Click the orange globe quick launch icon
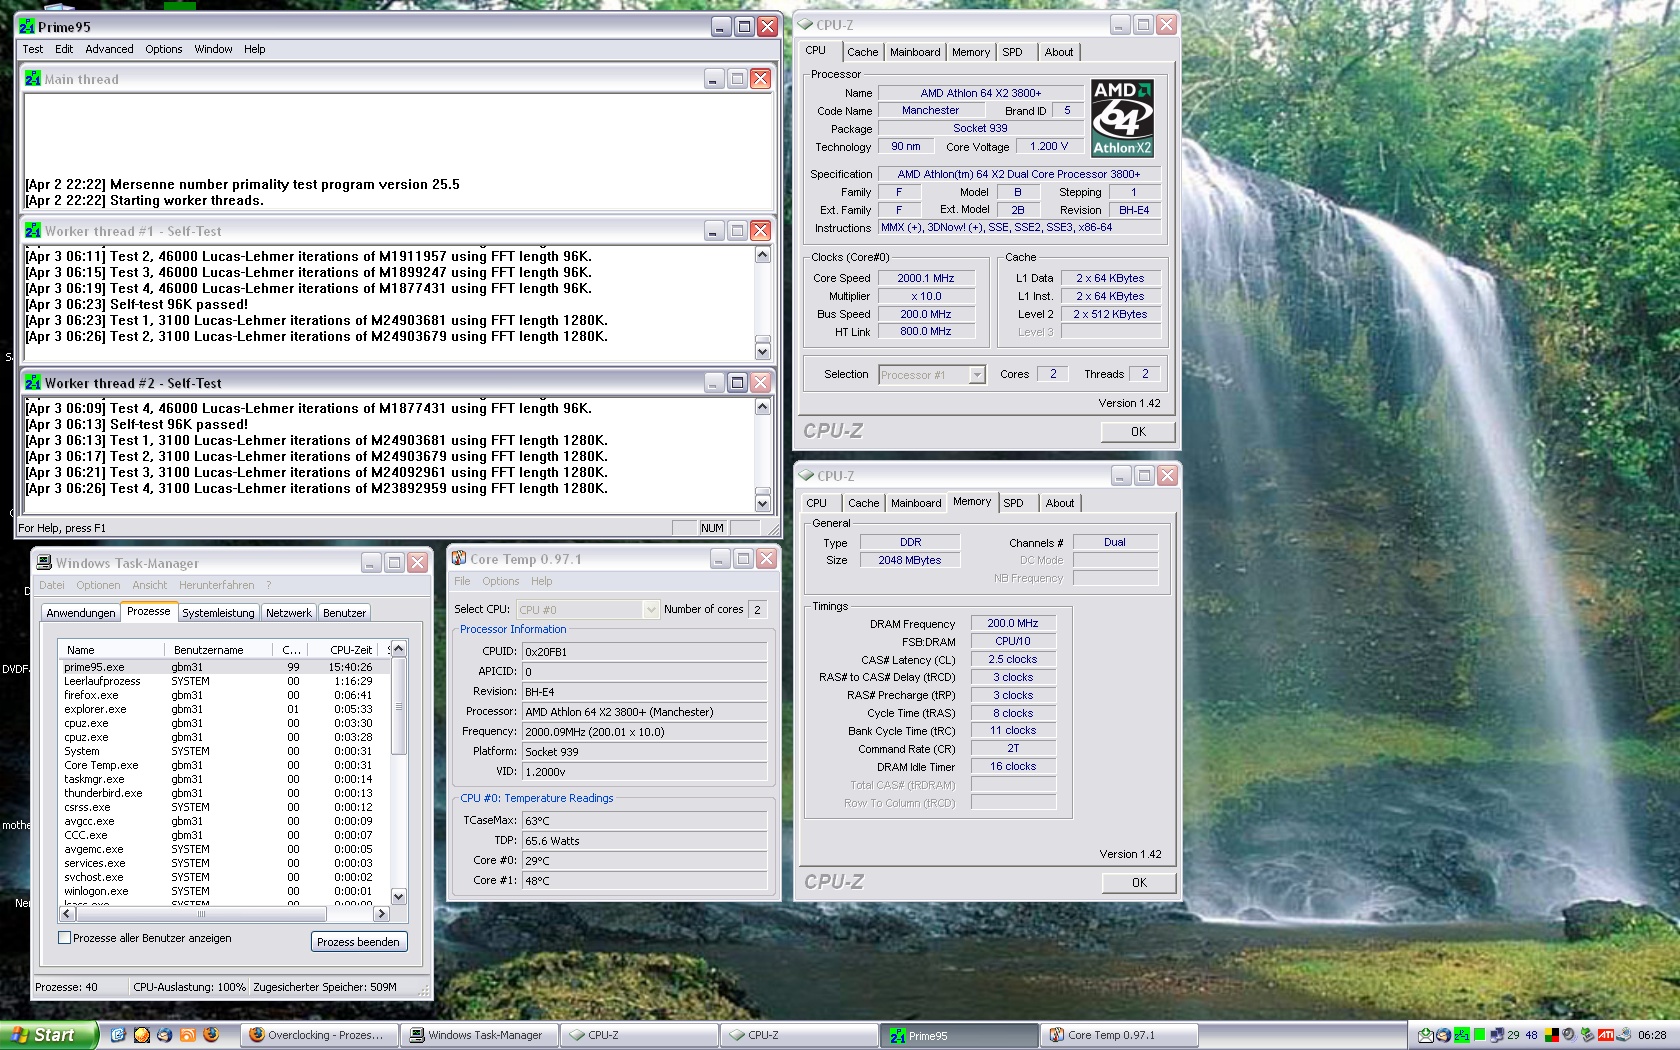The height and width of the screenshot is (1050, 1680). 142,1035
